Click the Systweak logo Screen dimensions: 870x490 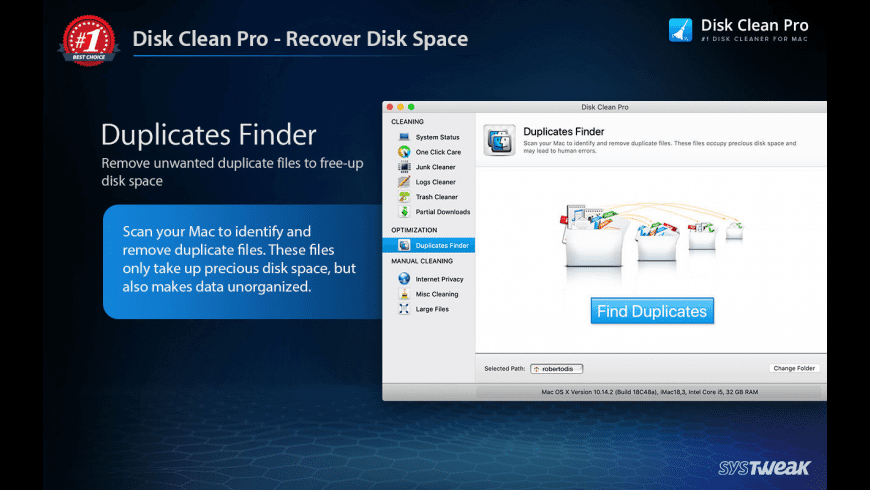pyautogui.click(x=765, y=468)
